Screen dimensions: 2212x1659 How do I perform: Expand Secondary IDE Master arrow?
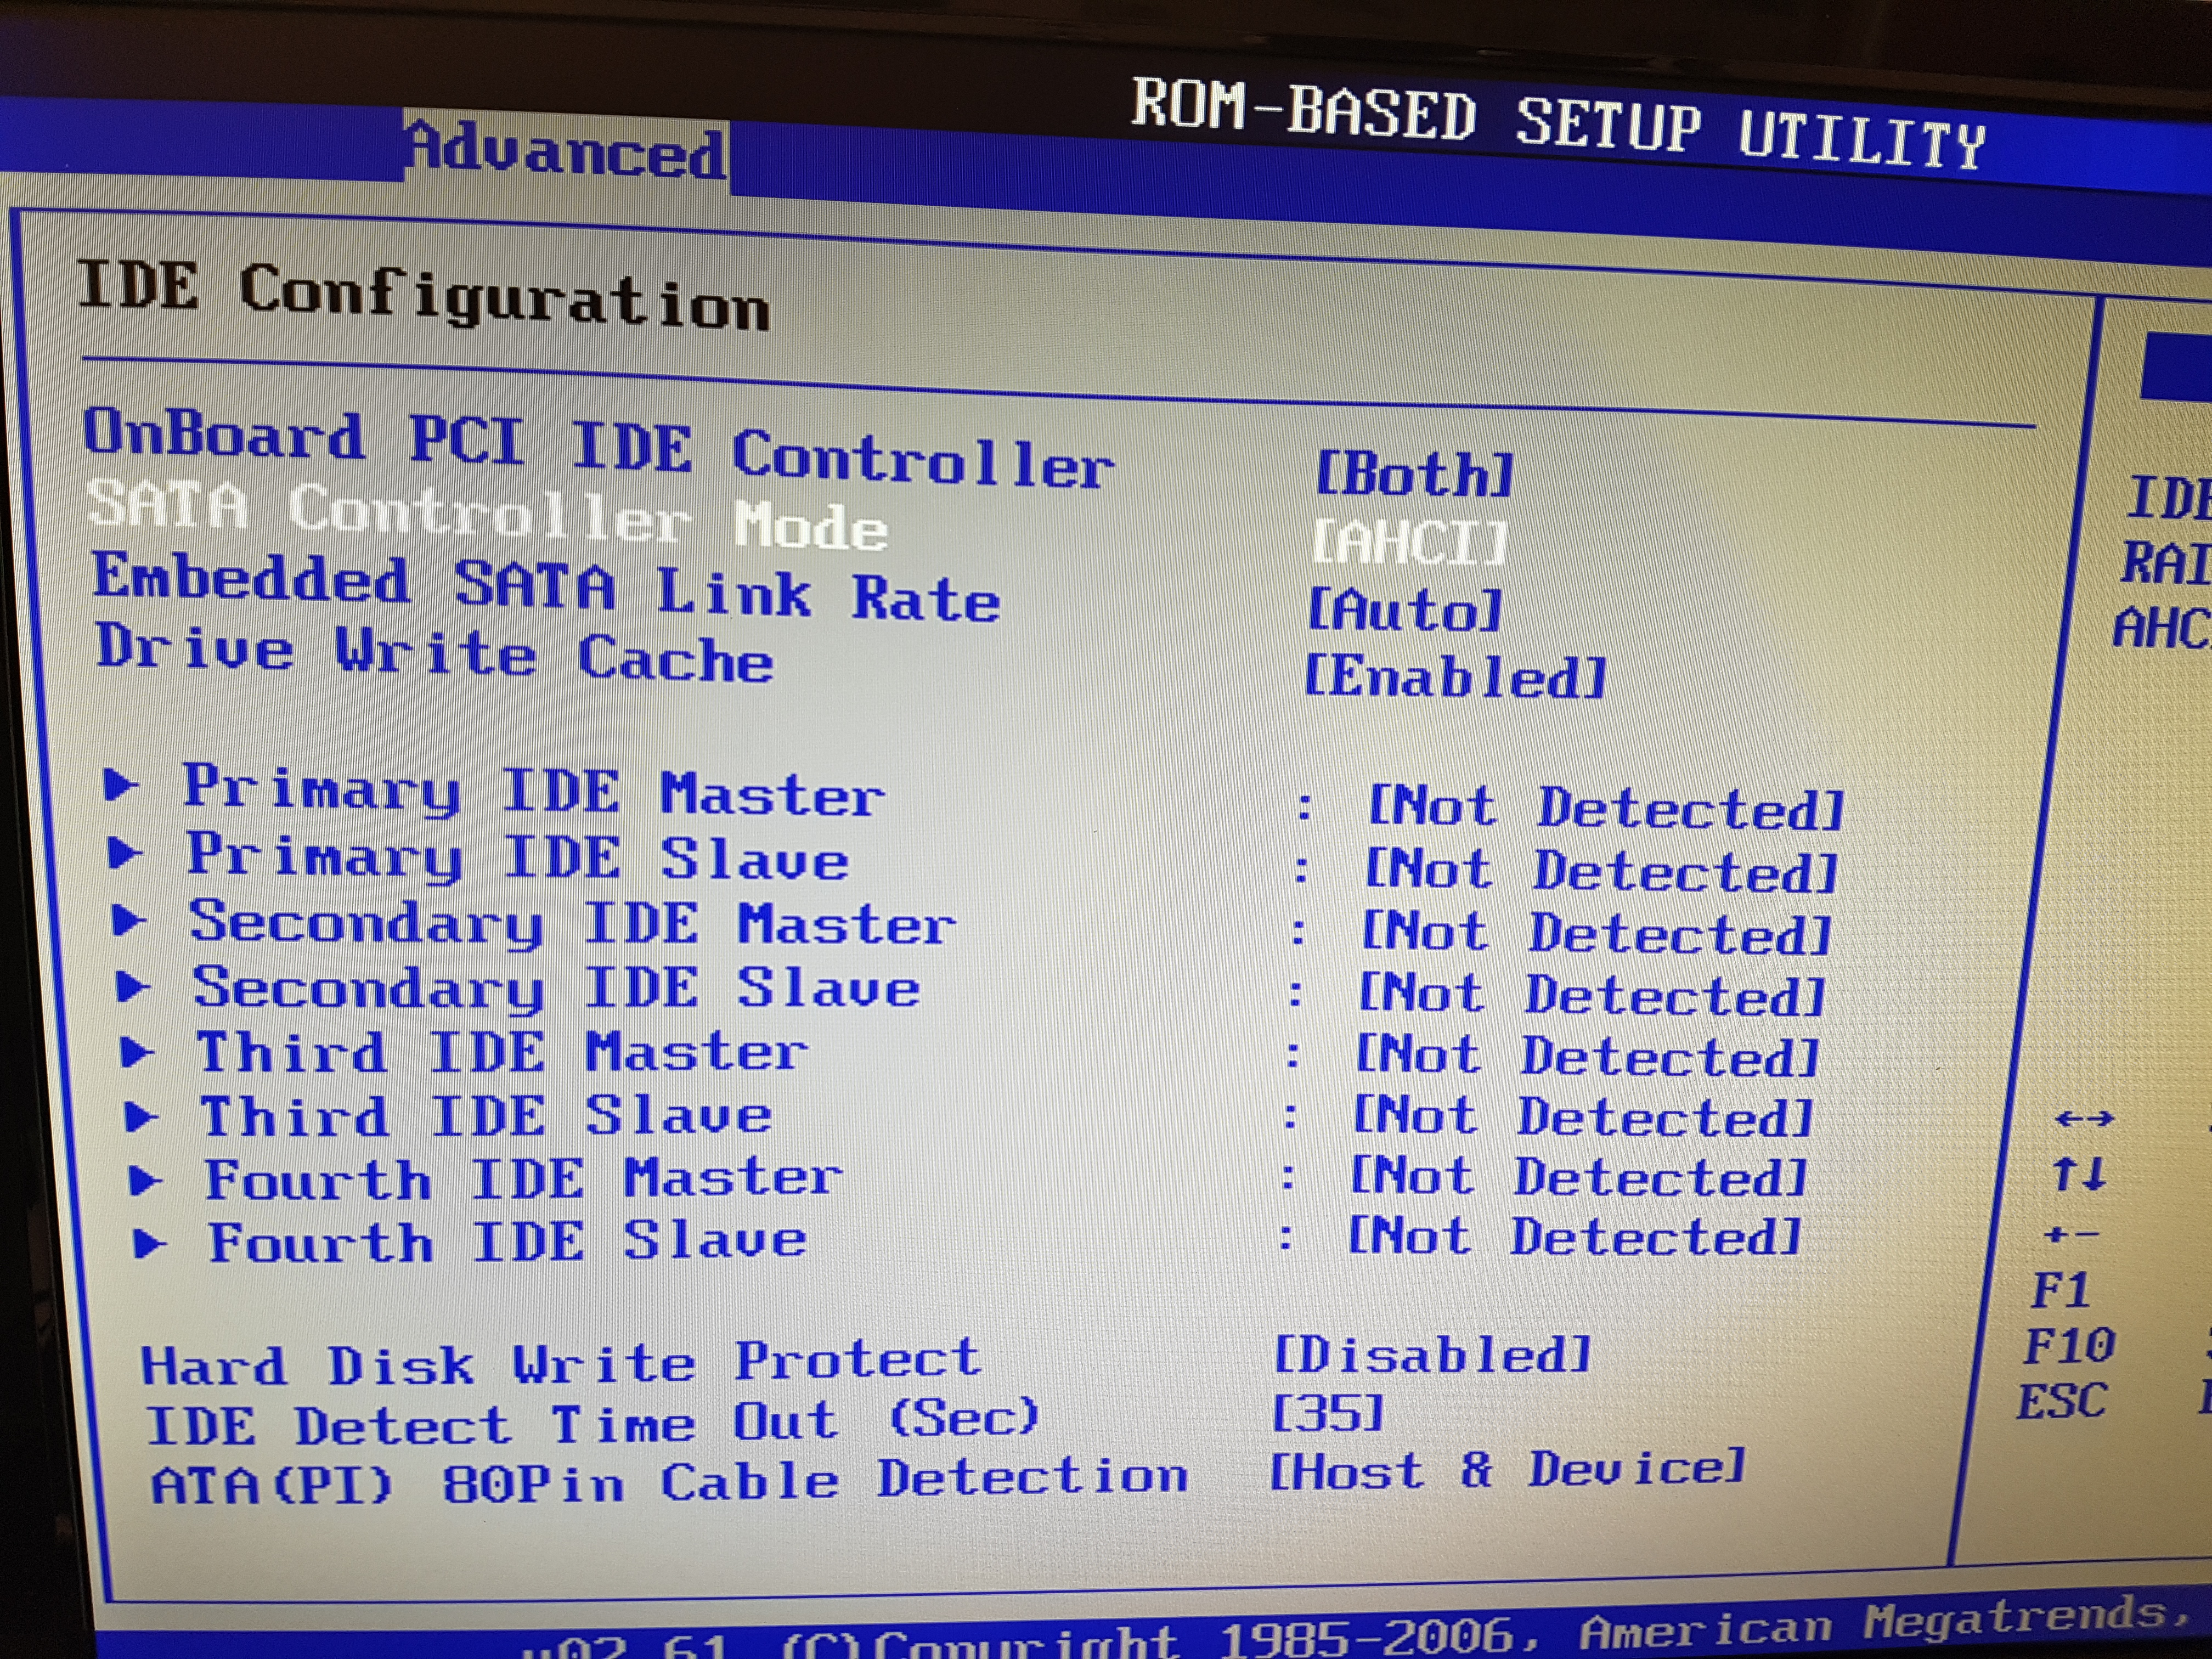(x=130, y=920)
